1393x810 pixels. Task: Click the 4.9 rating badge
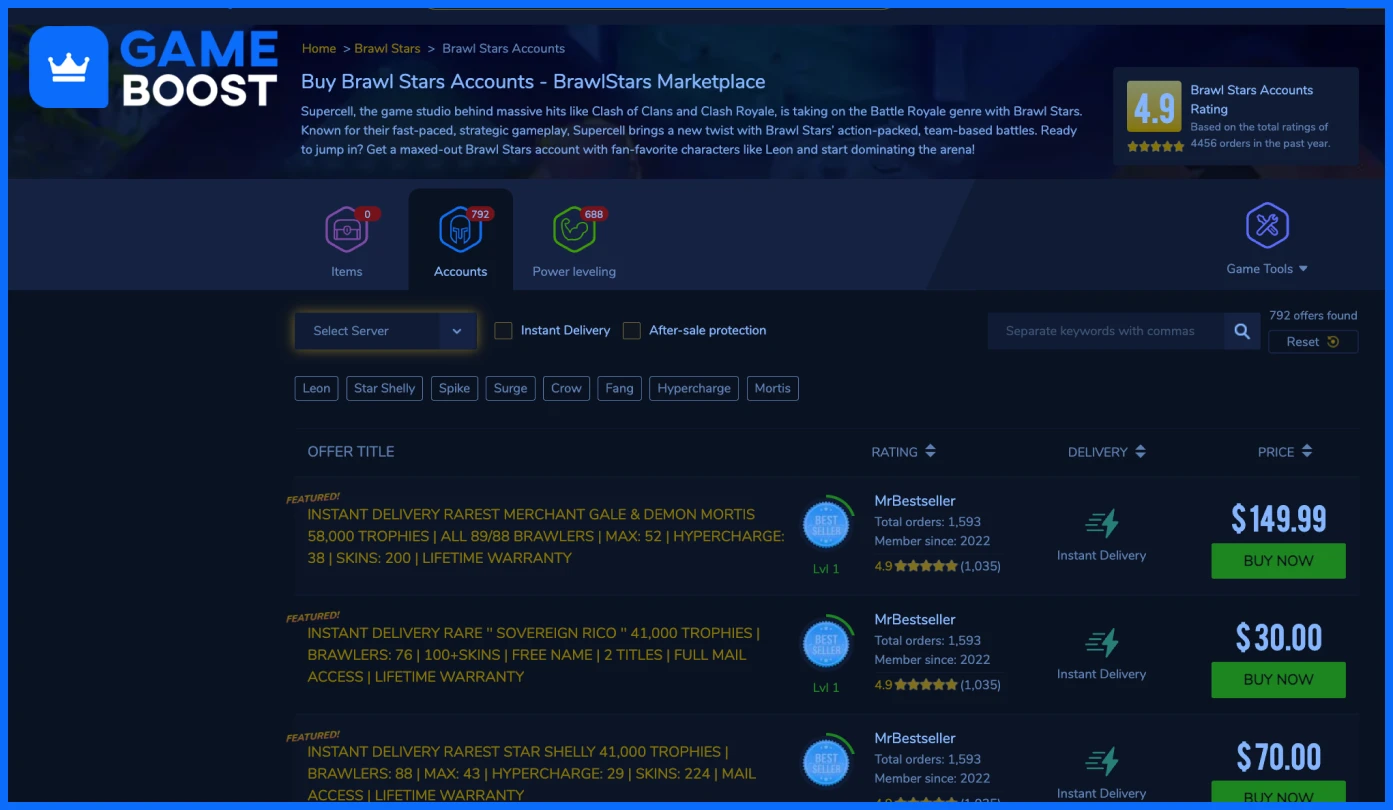click(1154, 106)
